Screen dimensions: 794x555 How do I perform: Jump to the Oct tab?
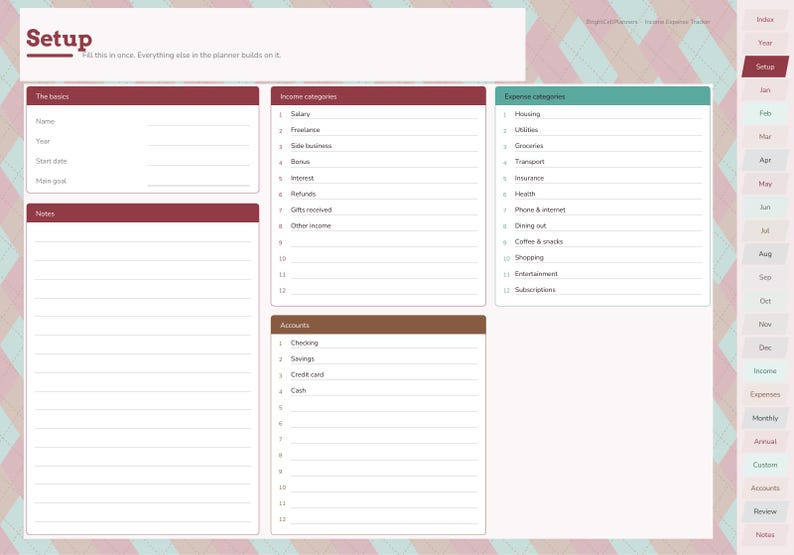765,301
